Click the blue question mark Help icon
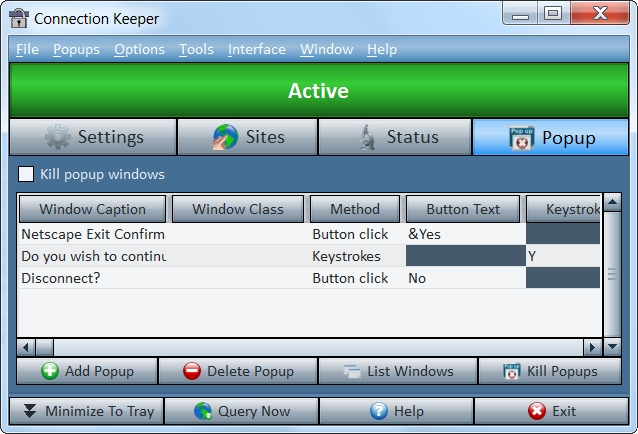 coord(378,411)
